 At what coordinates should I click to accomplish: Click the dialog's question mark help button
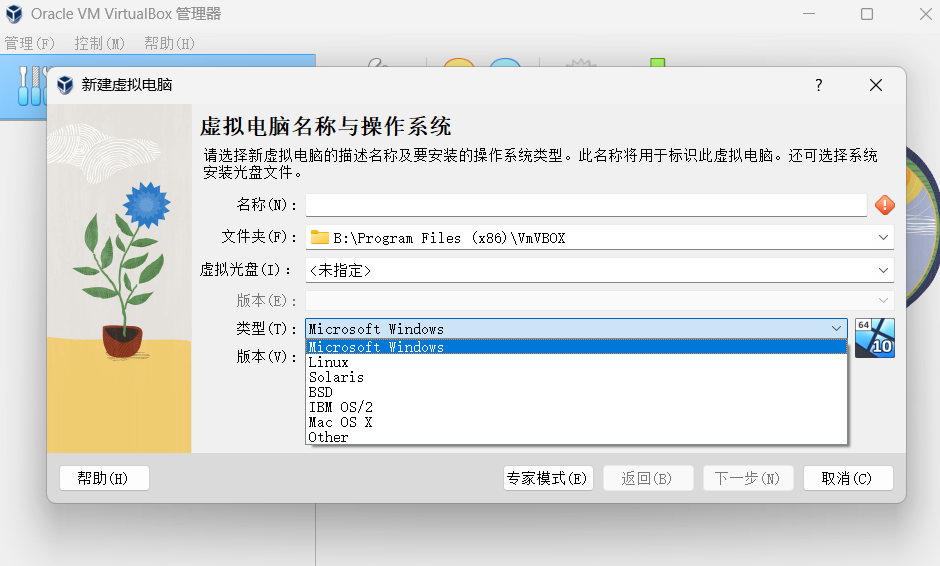point(819,85)
